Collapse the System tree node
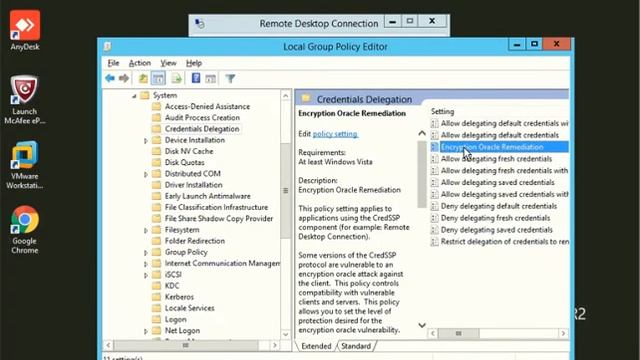This screenshot has width=640, height=360. pyautogui.click(x=134, y=96)
